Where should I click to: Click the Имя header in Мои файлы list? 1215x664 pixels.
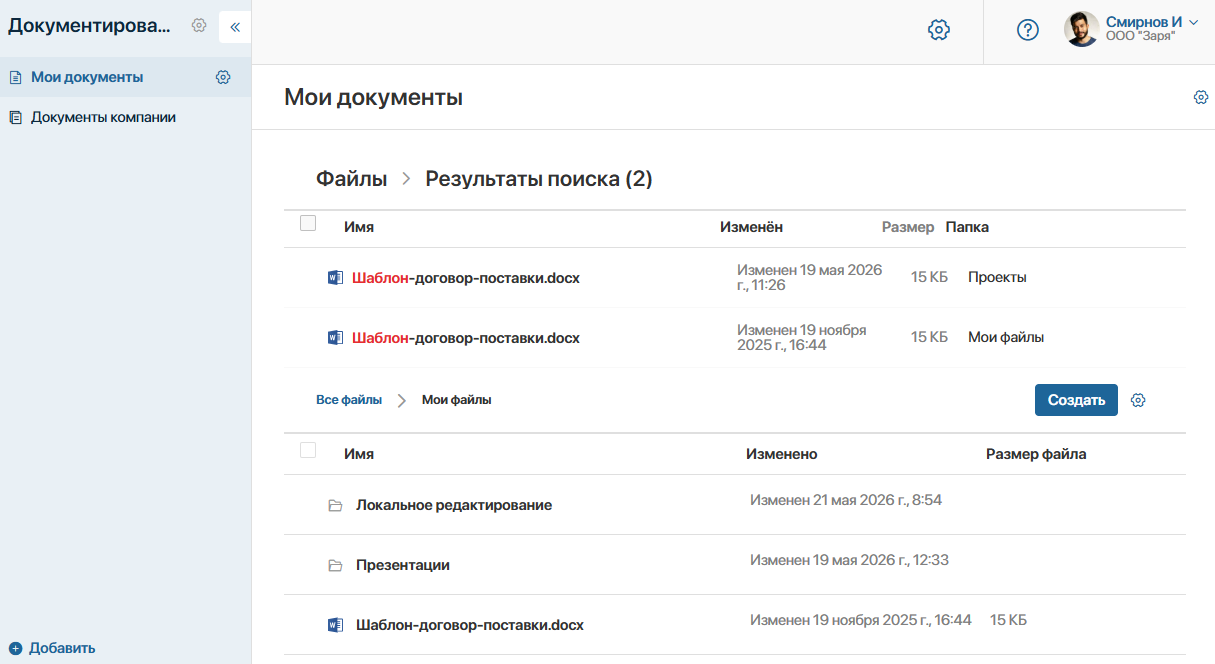[359, 454]
